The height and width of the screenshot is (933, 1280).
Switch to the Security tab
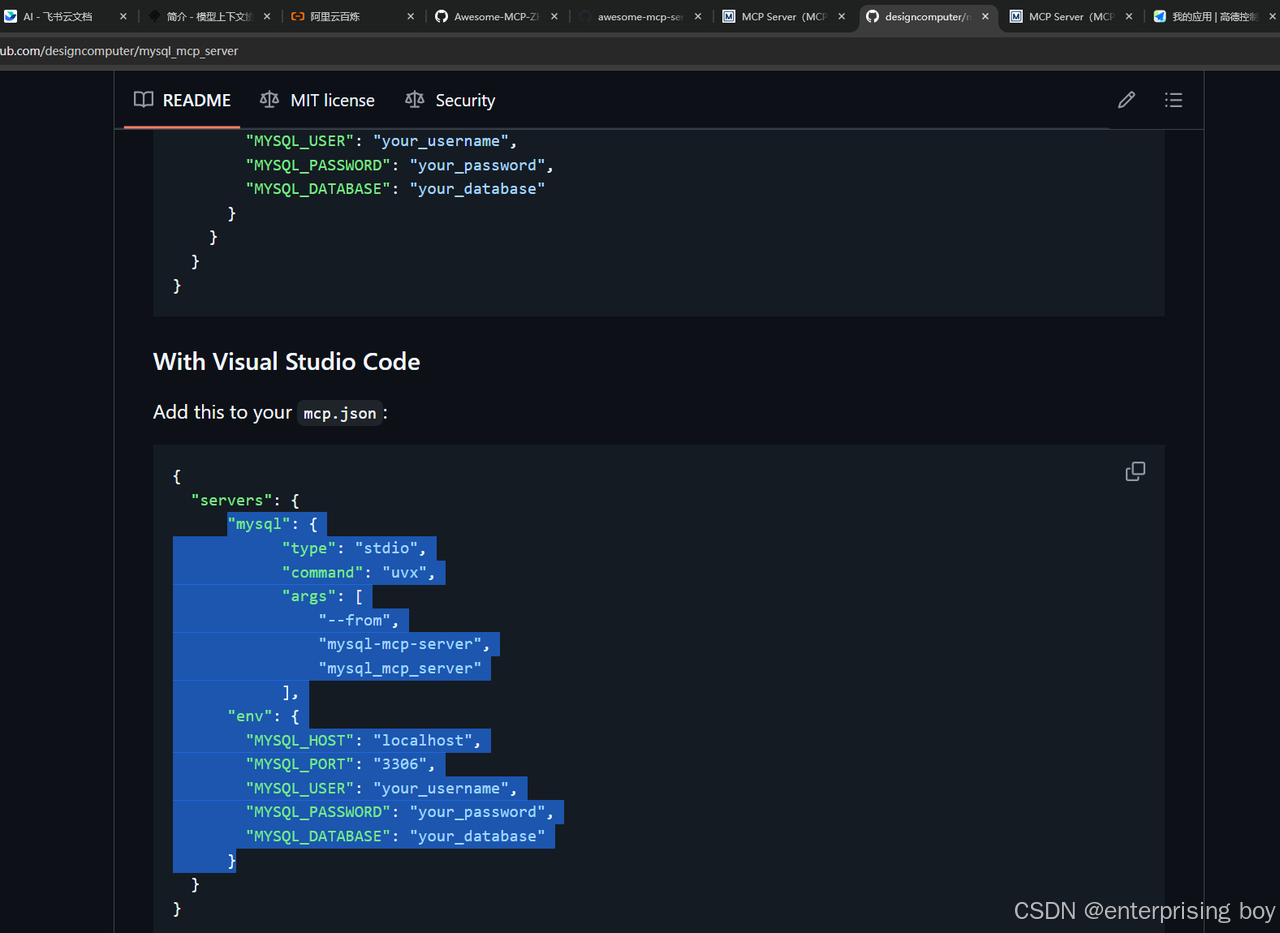450,100
